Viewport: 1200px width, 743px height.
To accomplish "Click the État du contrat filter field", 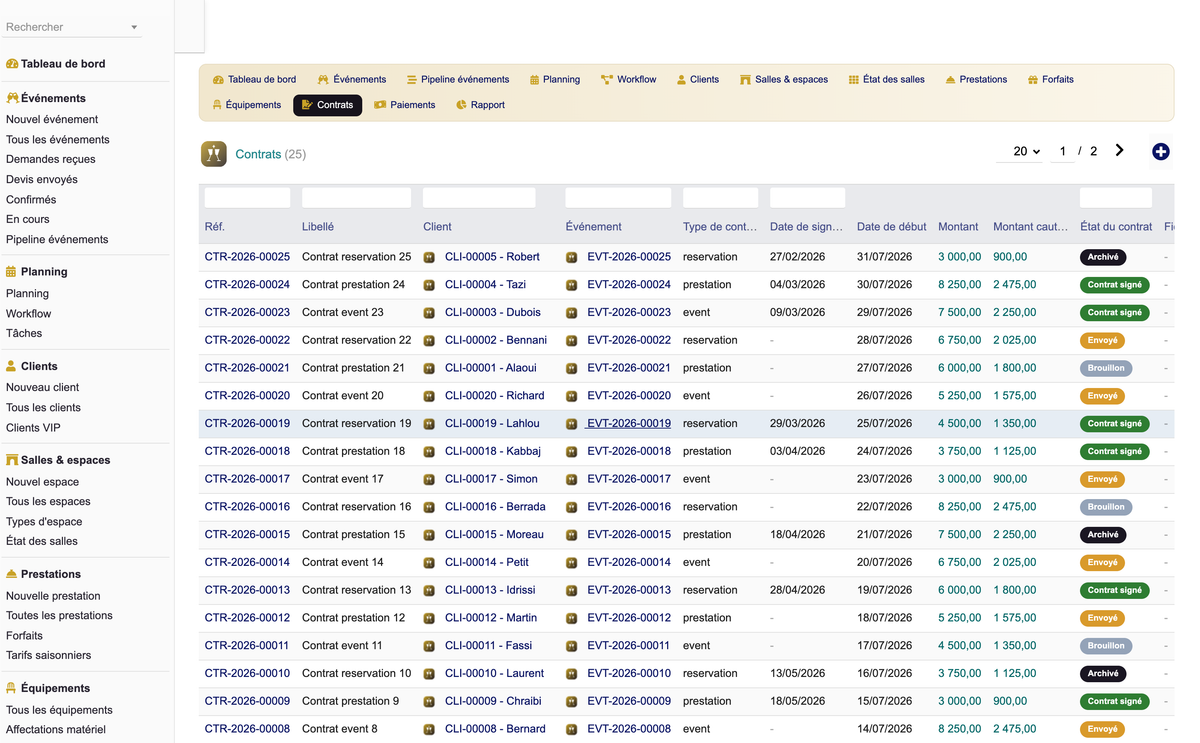I will point(1116,198).
